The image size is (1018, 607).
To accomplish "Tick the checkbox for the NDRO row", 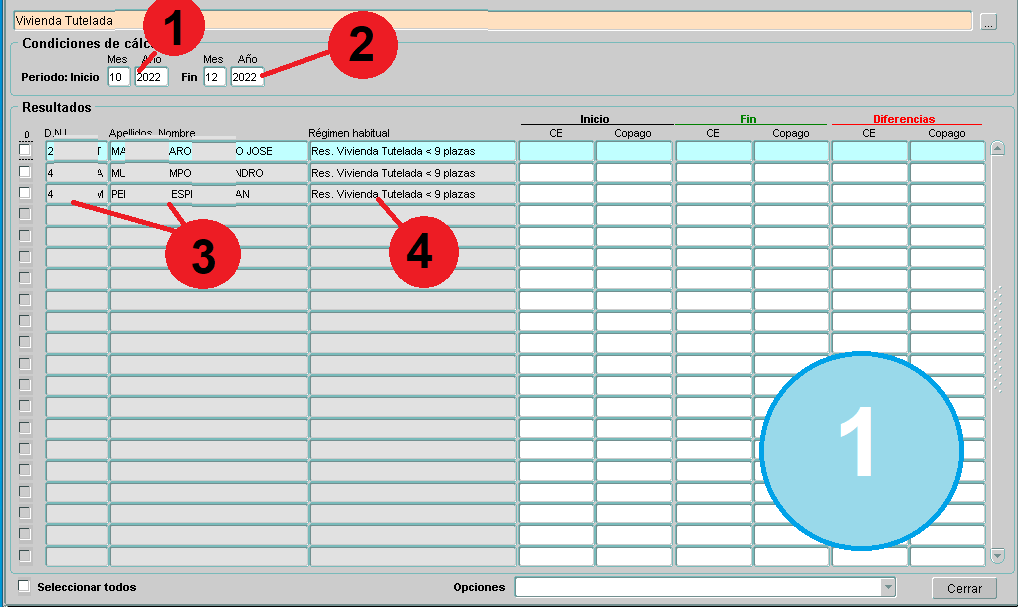I will point(26,172).
